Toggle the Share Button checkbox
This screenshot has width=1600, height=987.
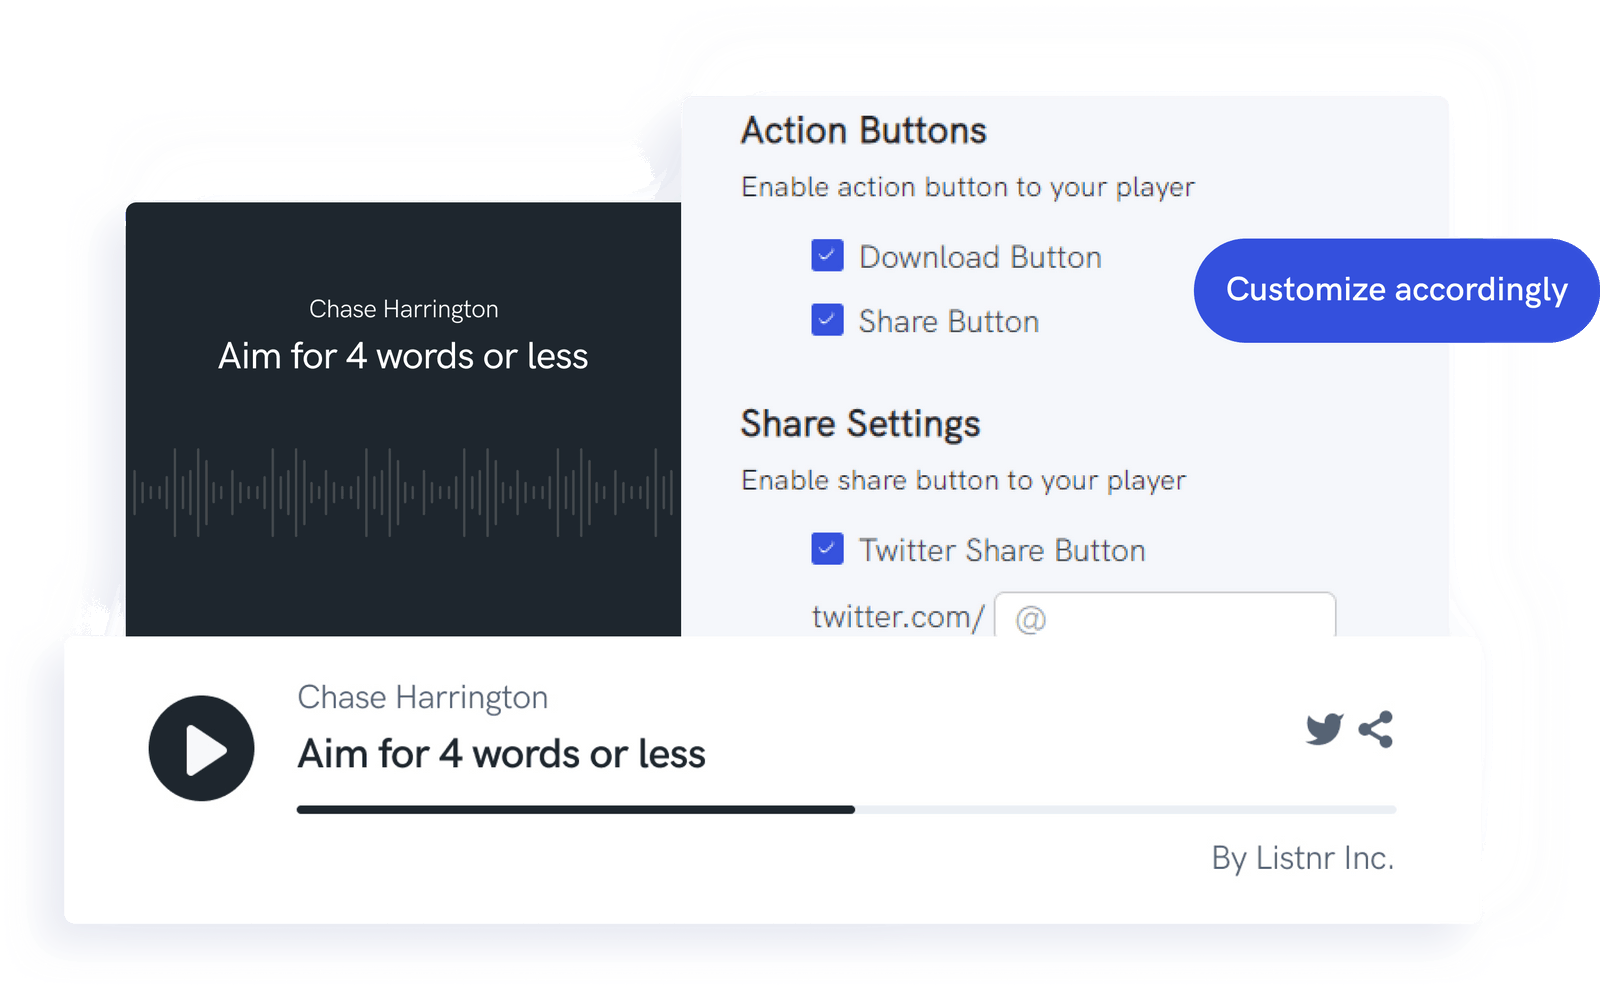(827, 320)
